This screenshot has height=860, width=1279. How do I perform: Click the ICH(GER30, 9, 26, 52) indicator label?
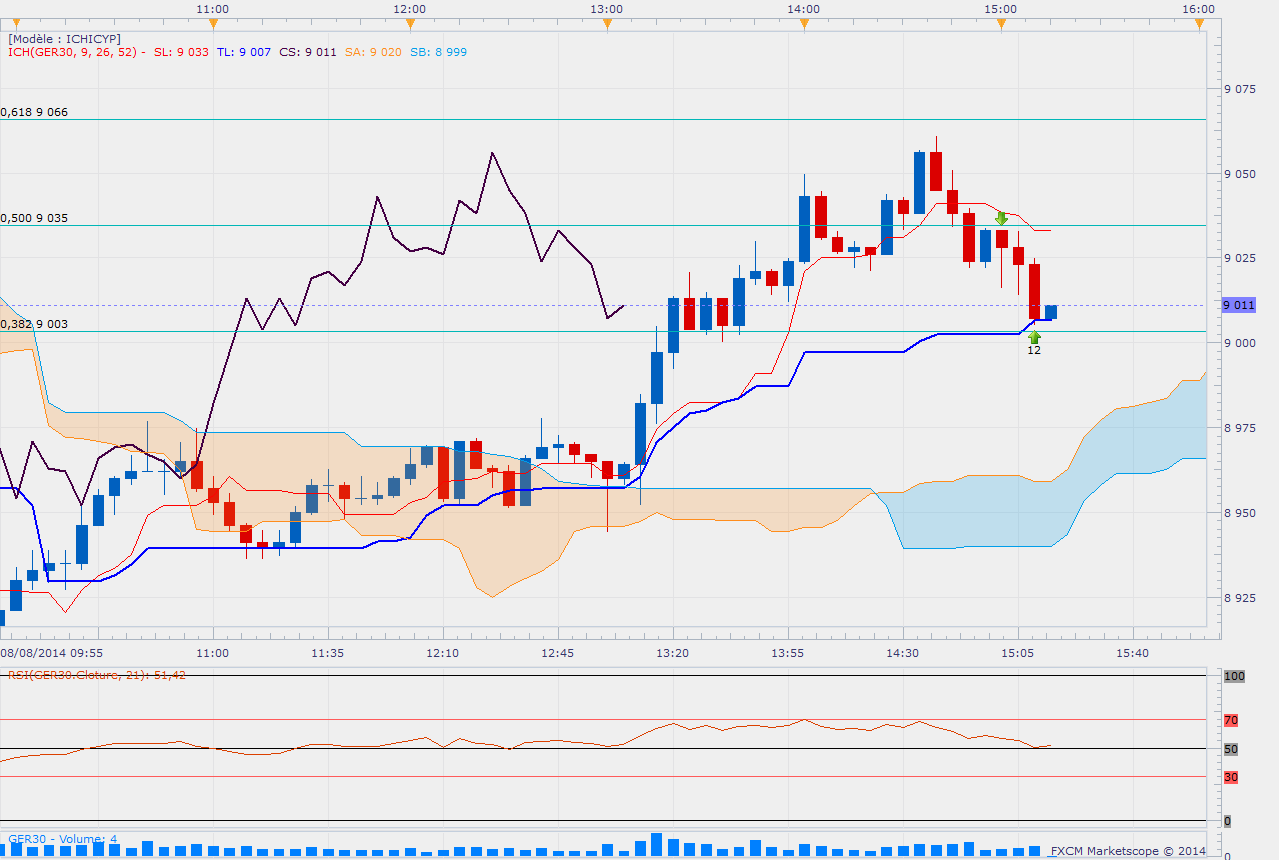[77, 52]
